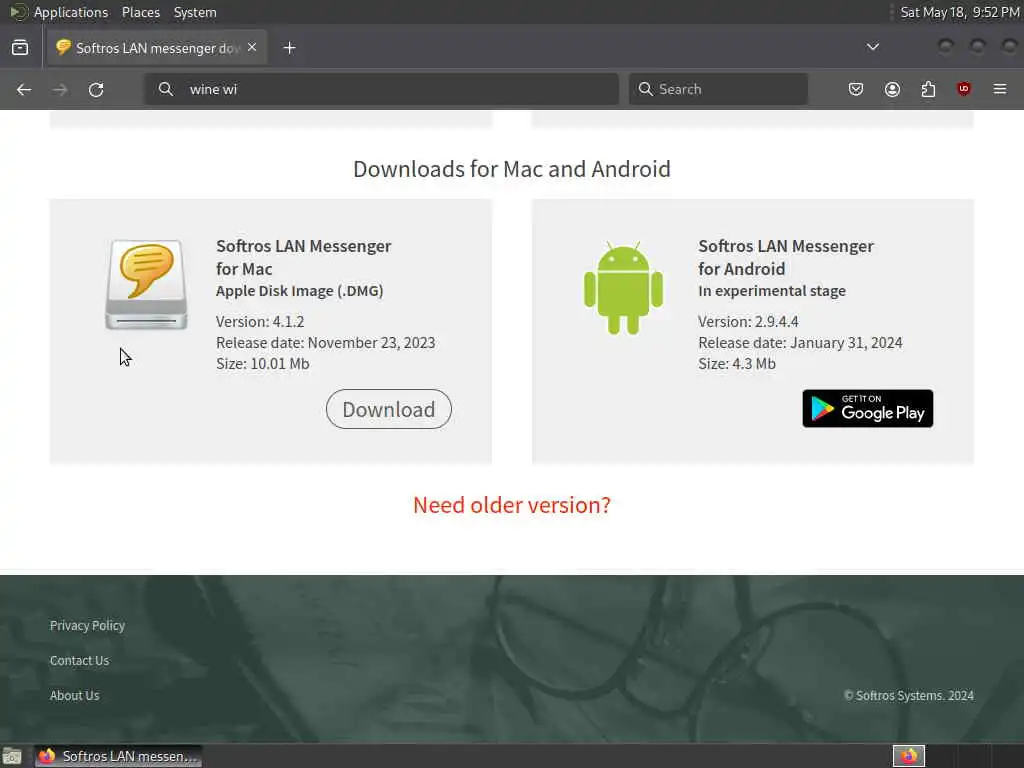
Task: Click '© Softros Systems. 2024' text
Action: pos(908,696)
